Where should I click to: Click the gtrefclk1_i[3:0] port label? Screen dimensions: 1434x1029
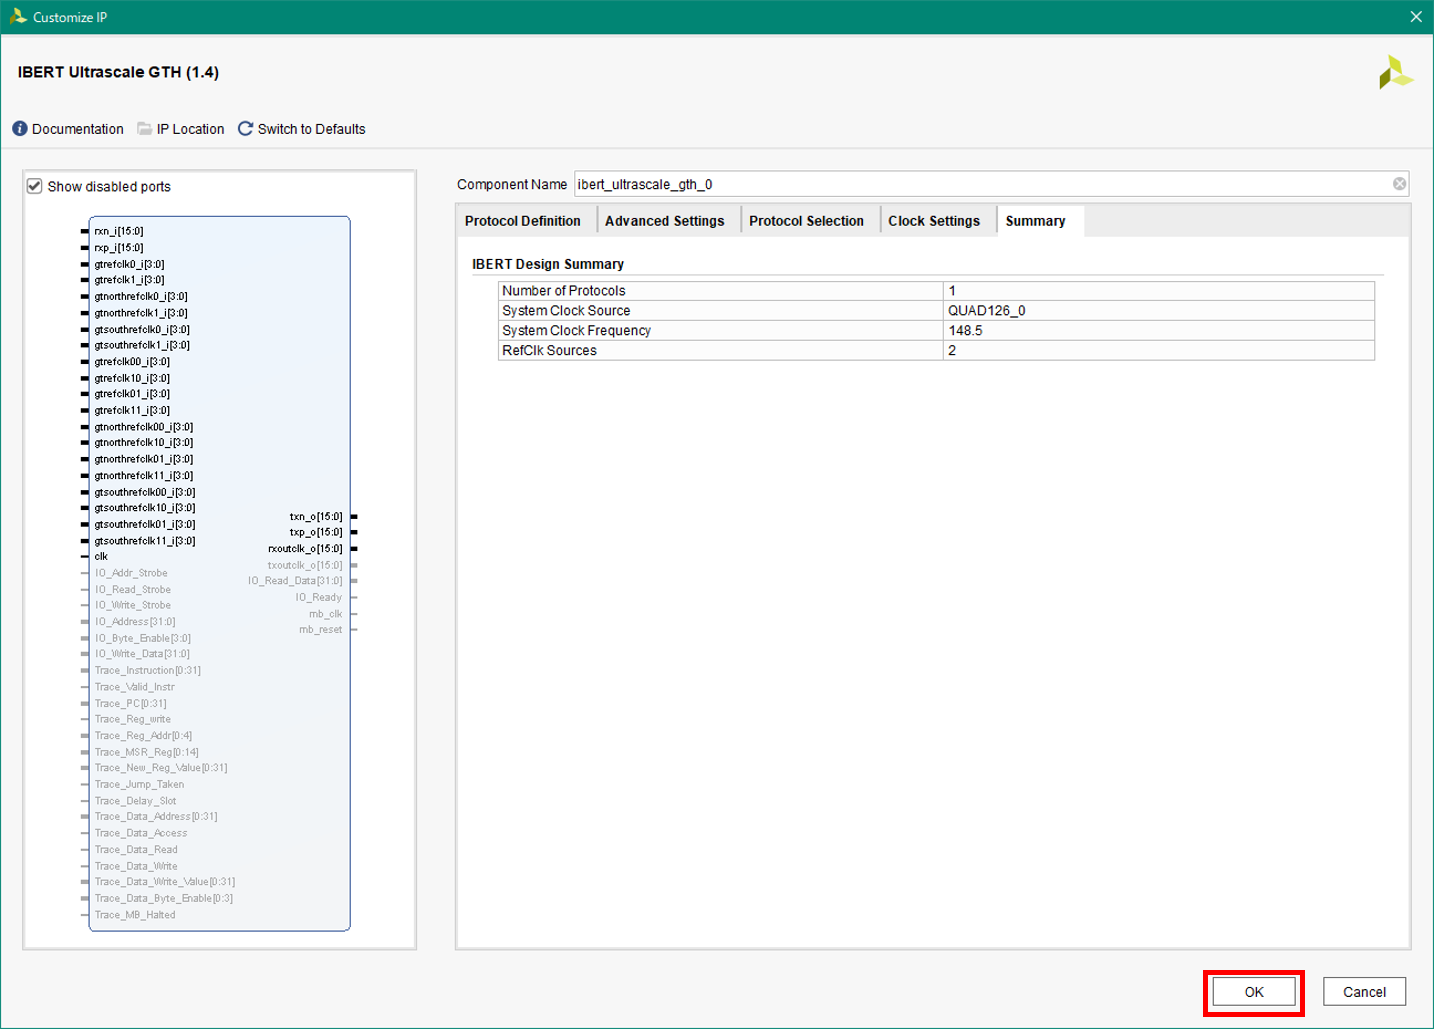pyautogui.click(x=129, y=280)
